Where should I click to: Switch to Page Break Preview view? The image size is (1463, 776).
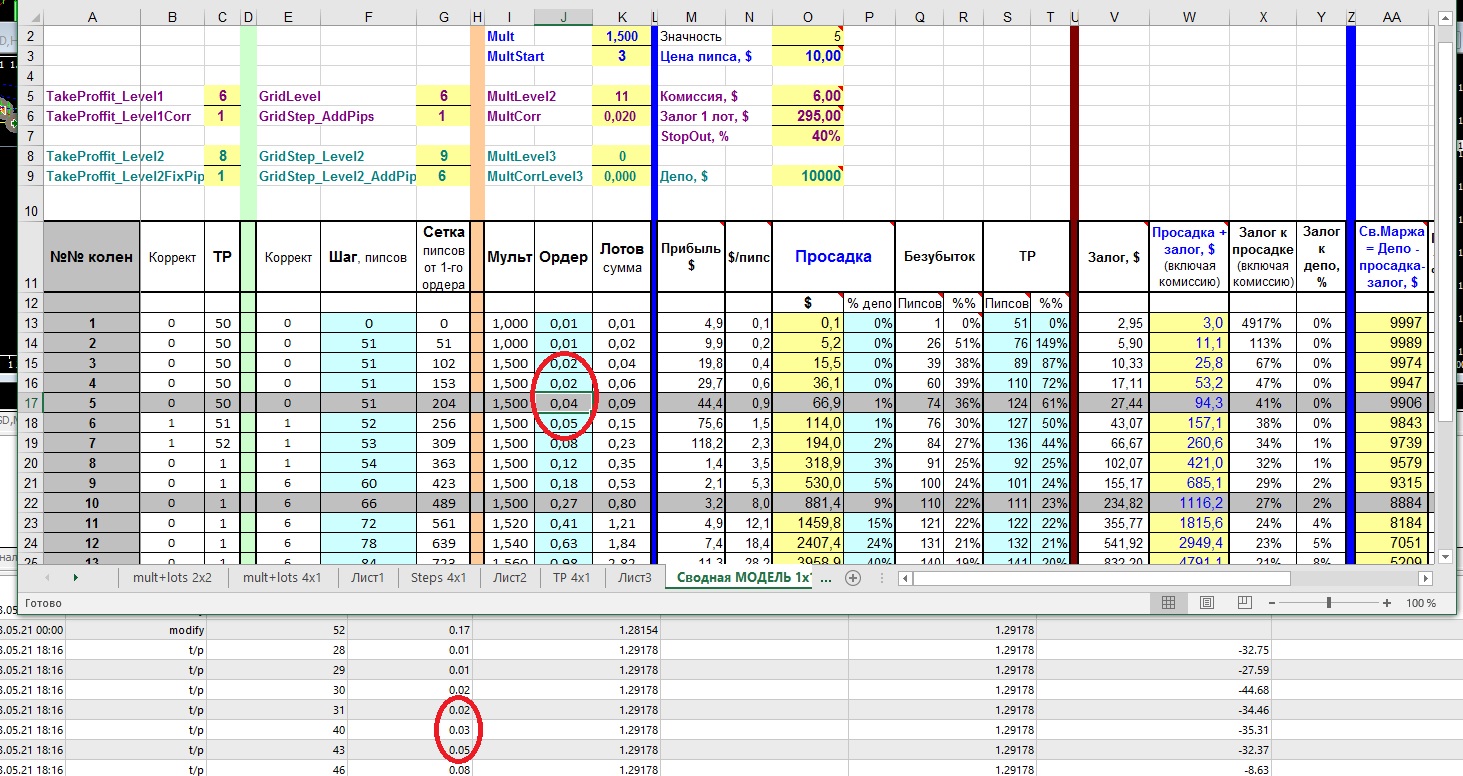tap(1244, 603)
